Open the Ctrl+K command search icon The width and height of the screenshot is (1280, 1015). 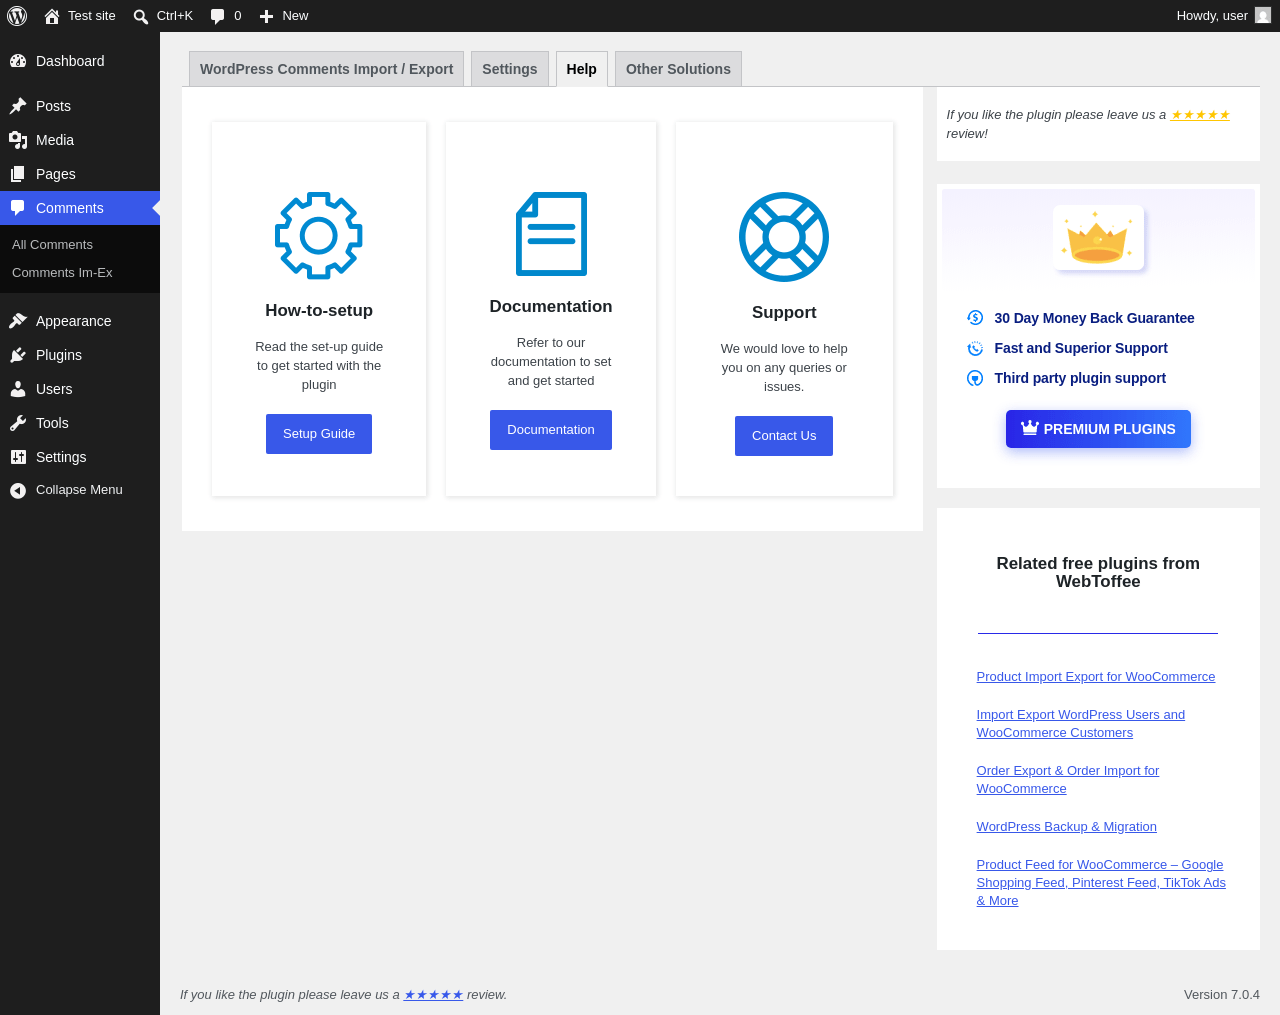pyautogui.click(x=141, y=16)
